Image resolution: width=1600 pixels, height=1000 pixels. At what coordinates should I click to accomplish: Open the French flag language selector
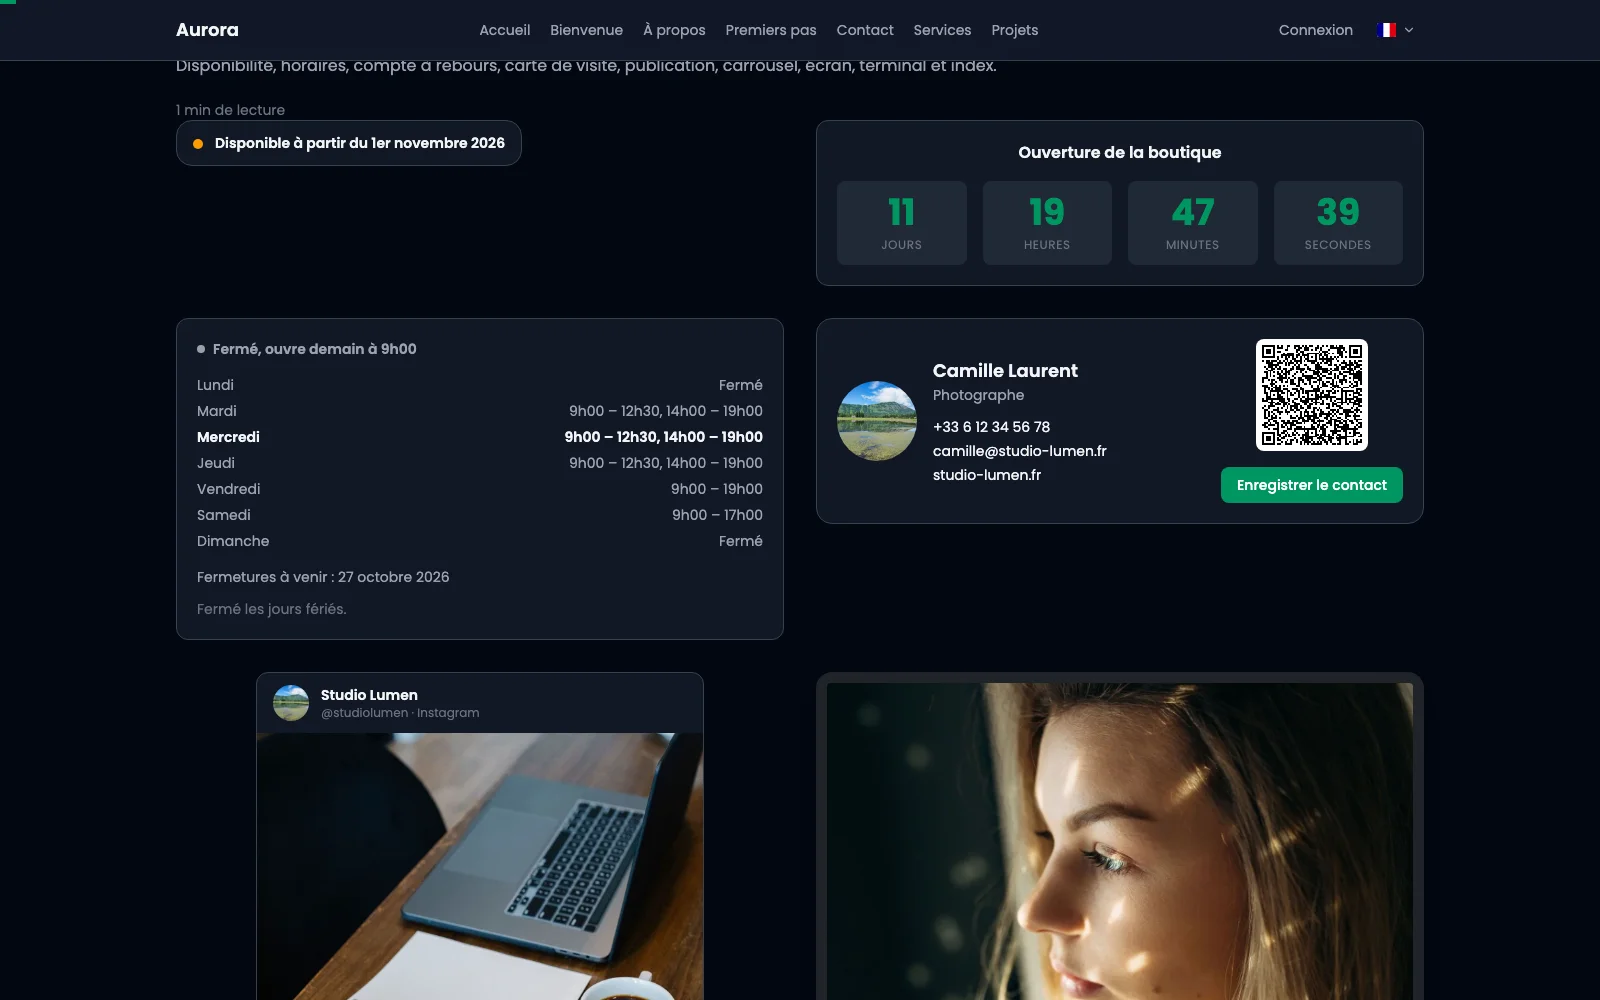1395,30
